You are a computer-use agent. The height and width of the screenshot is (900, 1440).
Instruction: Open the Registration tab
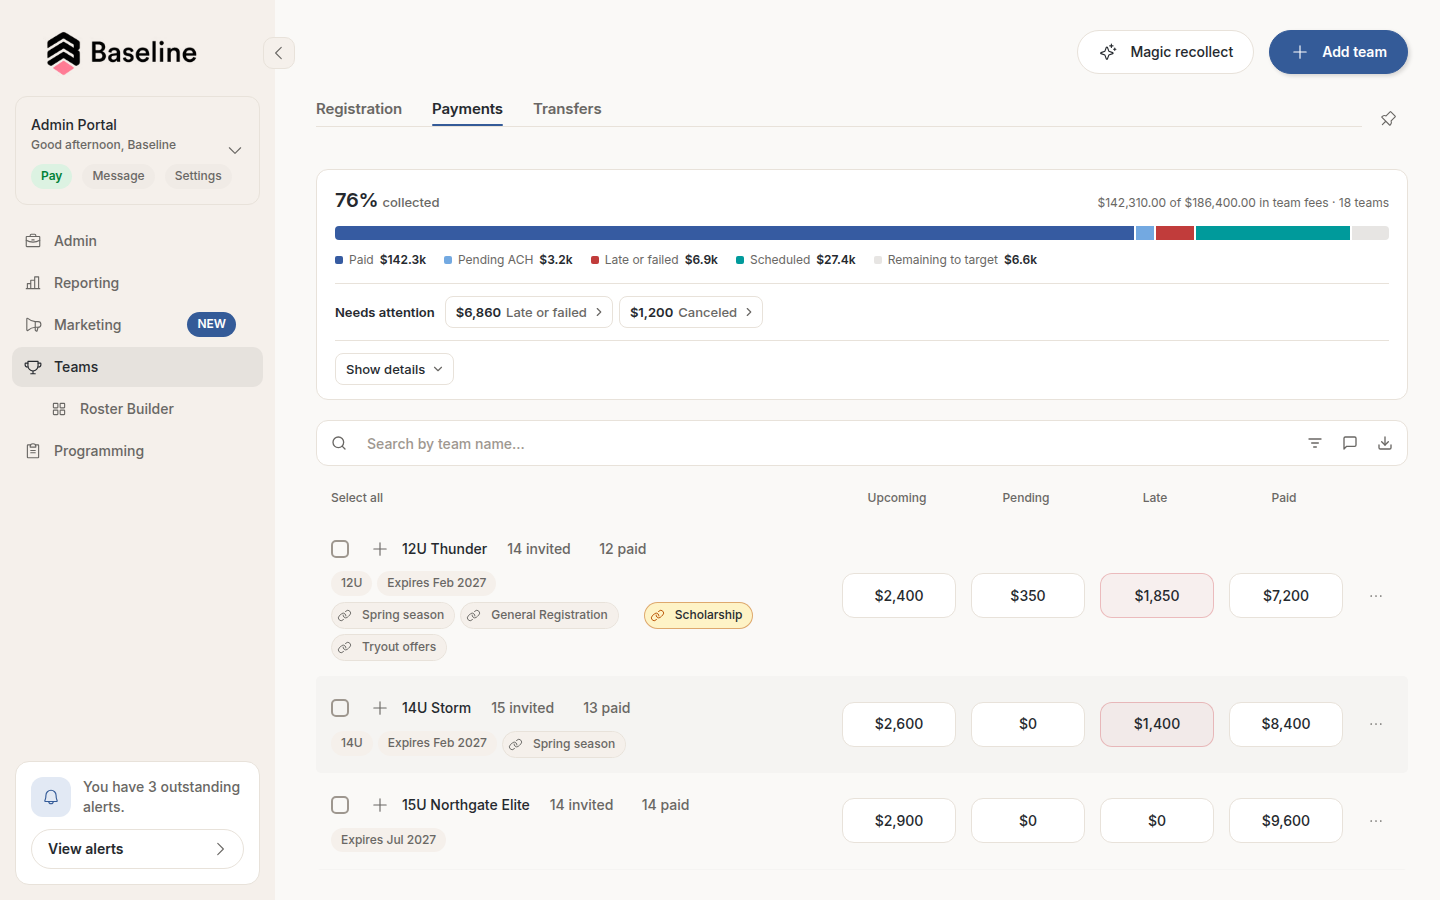359,109
